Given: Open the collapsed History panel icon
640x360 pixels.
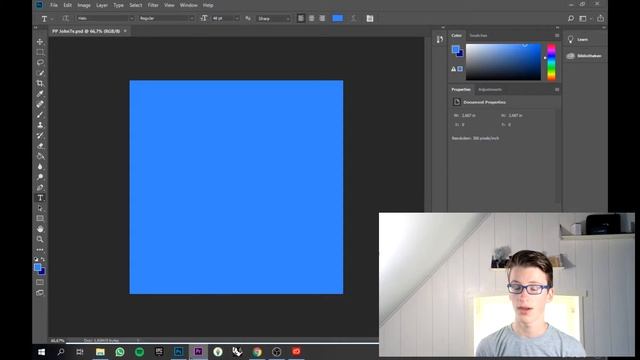Looking at the screenshot, I should pos(440,39).
